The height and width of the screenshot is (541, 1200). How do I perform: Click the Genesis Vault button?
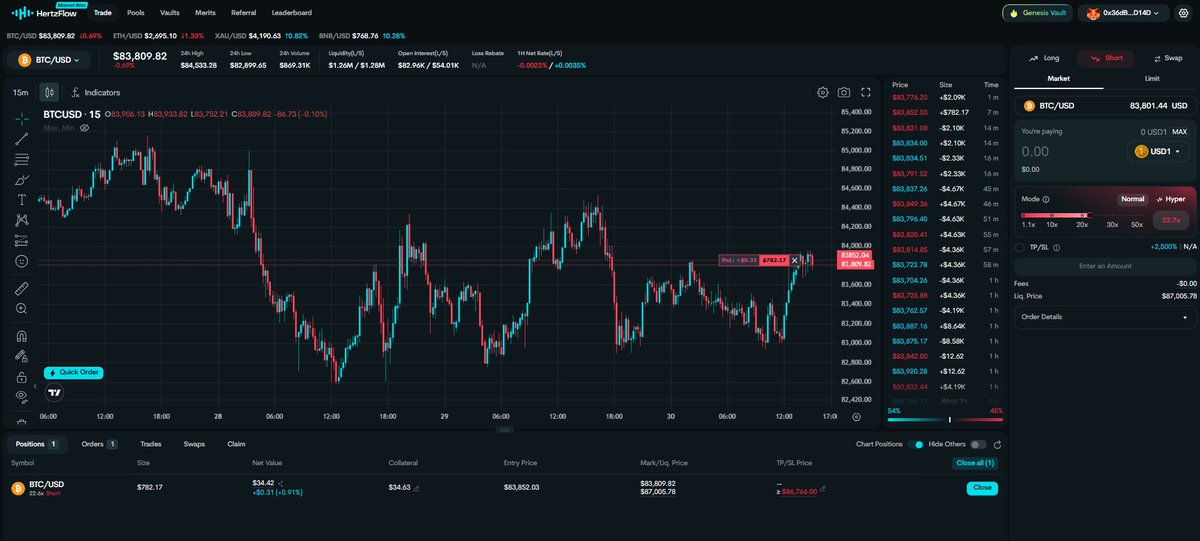coord(1038,14)
